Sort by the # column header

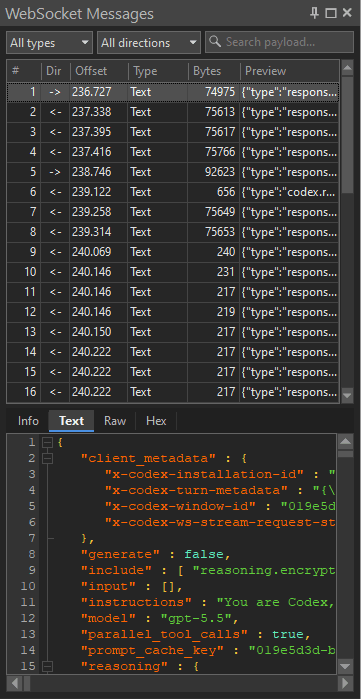pos(24,71)
